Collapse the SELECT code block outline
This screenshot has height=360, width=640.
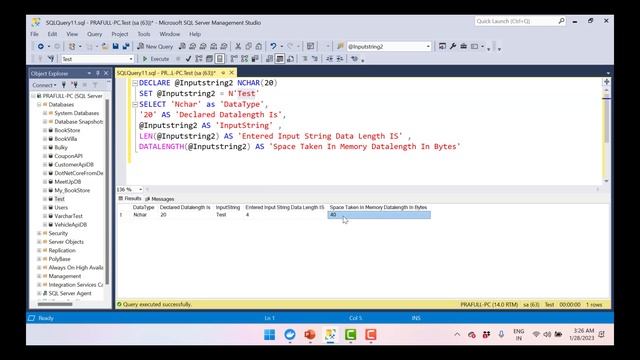(135, 104)
